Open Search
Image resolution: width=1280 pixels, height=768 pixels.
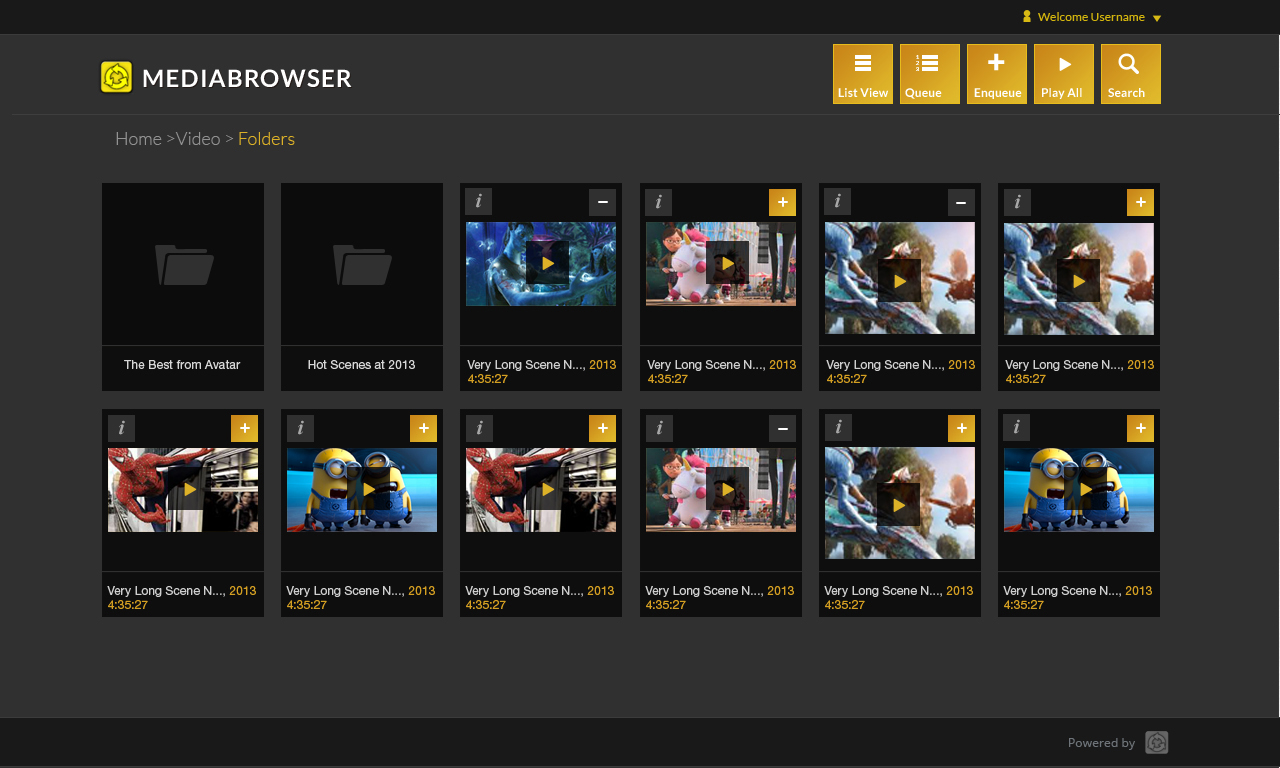point(1131,74)
